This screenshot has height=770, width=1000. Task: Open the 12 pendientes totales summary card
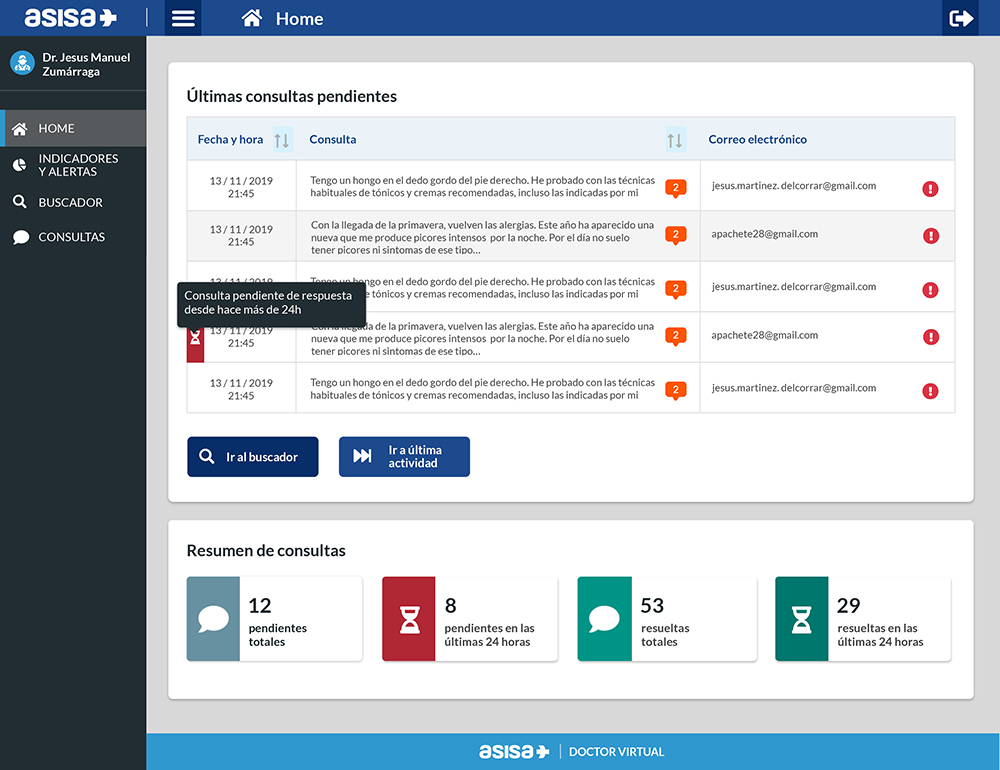[274, 619]
